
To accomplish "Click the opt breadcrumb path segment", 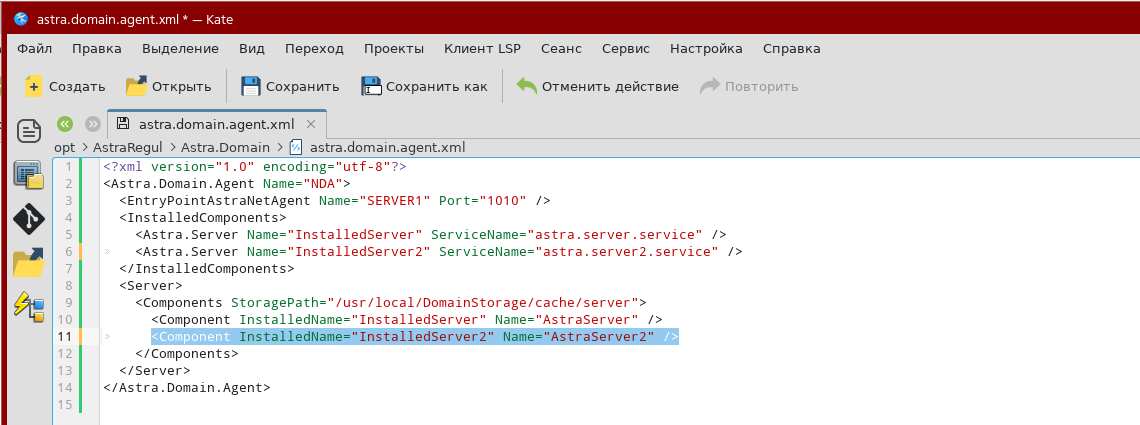I will click(x=64, y=147).
